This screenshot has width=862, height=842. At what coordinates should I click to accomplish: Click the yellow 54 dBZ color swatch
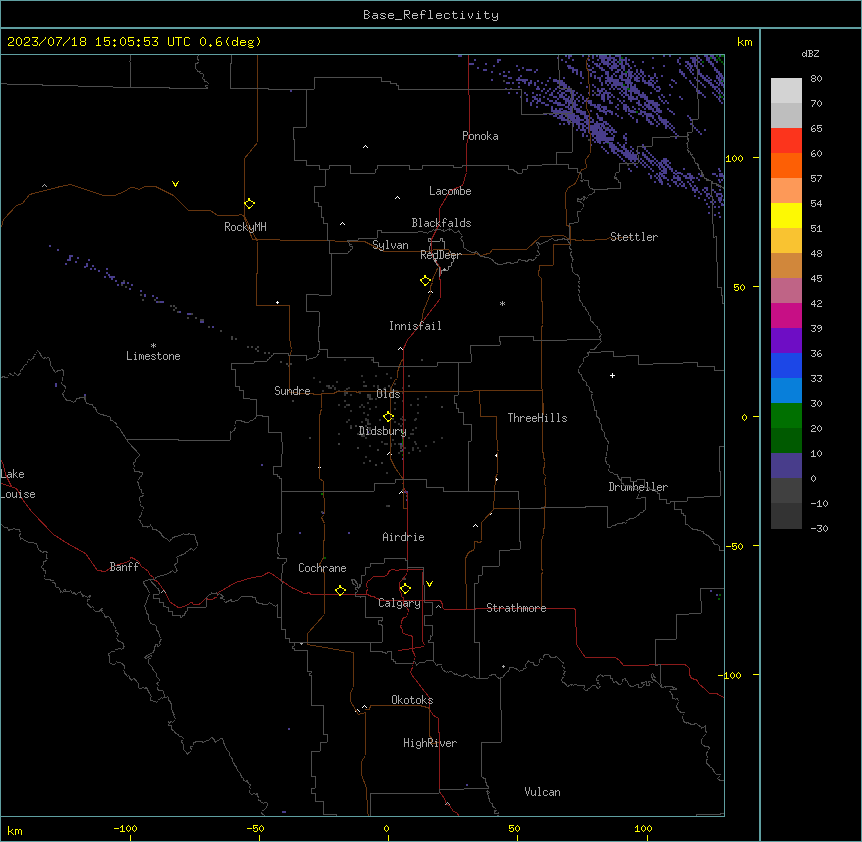click(x=786, y=215)
